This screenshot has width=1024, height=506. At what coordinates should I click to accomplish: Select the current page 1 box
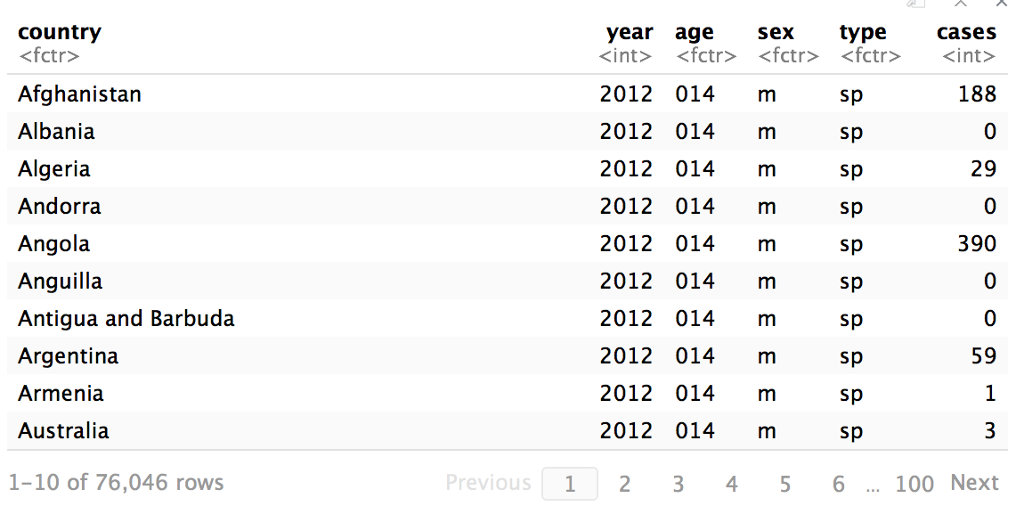[x=569, y=484]
